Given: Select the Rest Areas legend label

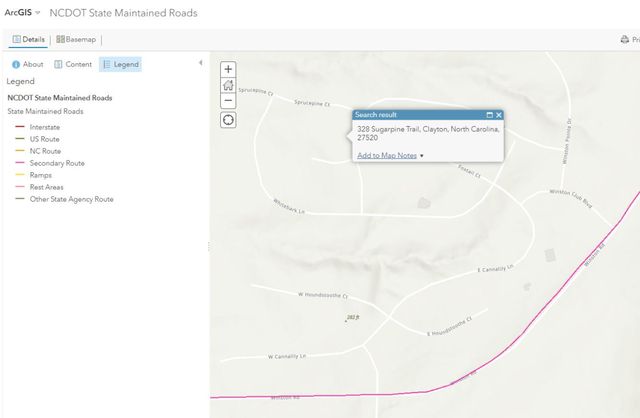Looking at the screenshot, I should point(47,187).
